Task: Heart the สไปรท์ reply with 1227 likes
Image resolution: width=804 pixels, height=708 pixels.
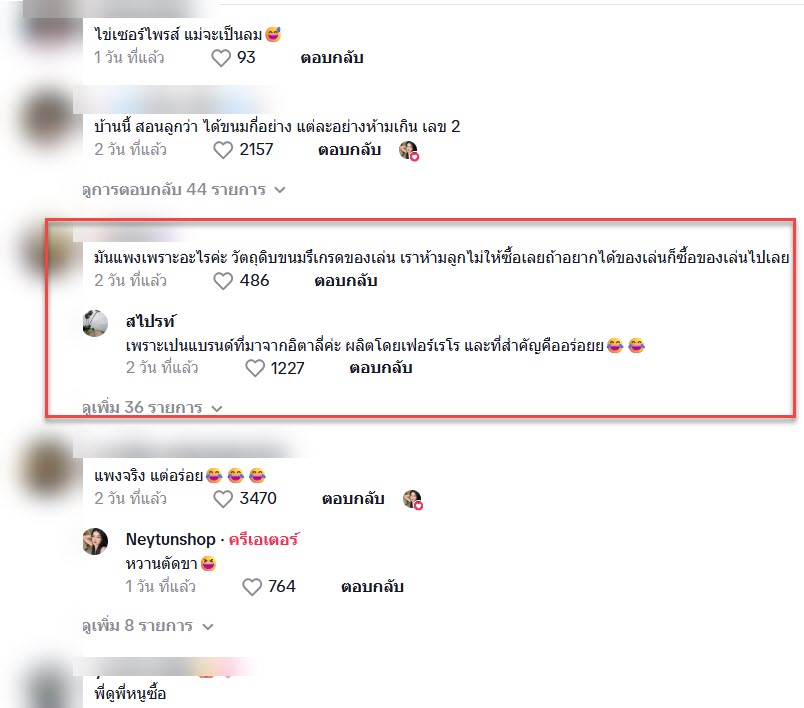Action: click(255, 368)
